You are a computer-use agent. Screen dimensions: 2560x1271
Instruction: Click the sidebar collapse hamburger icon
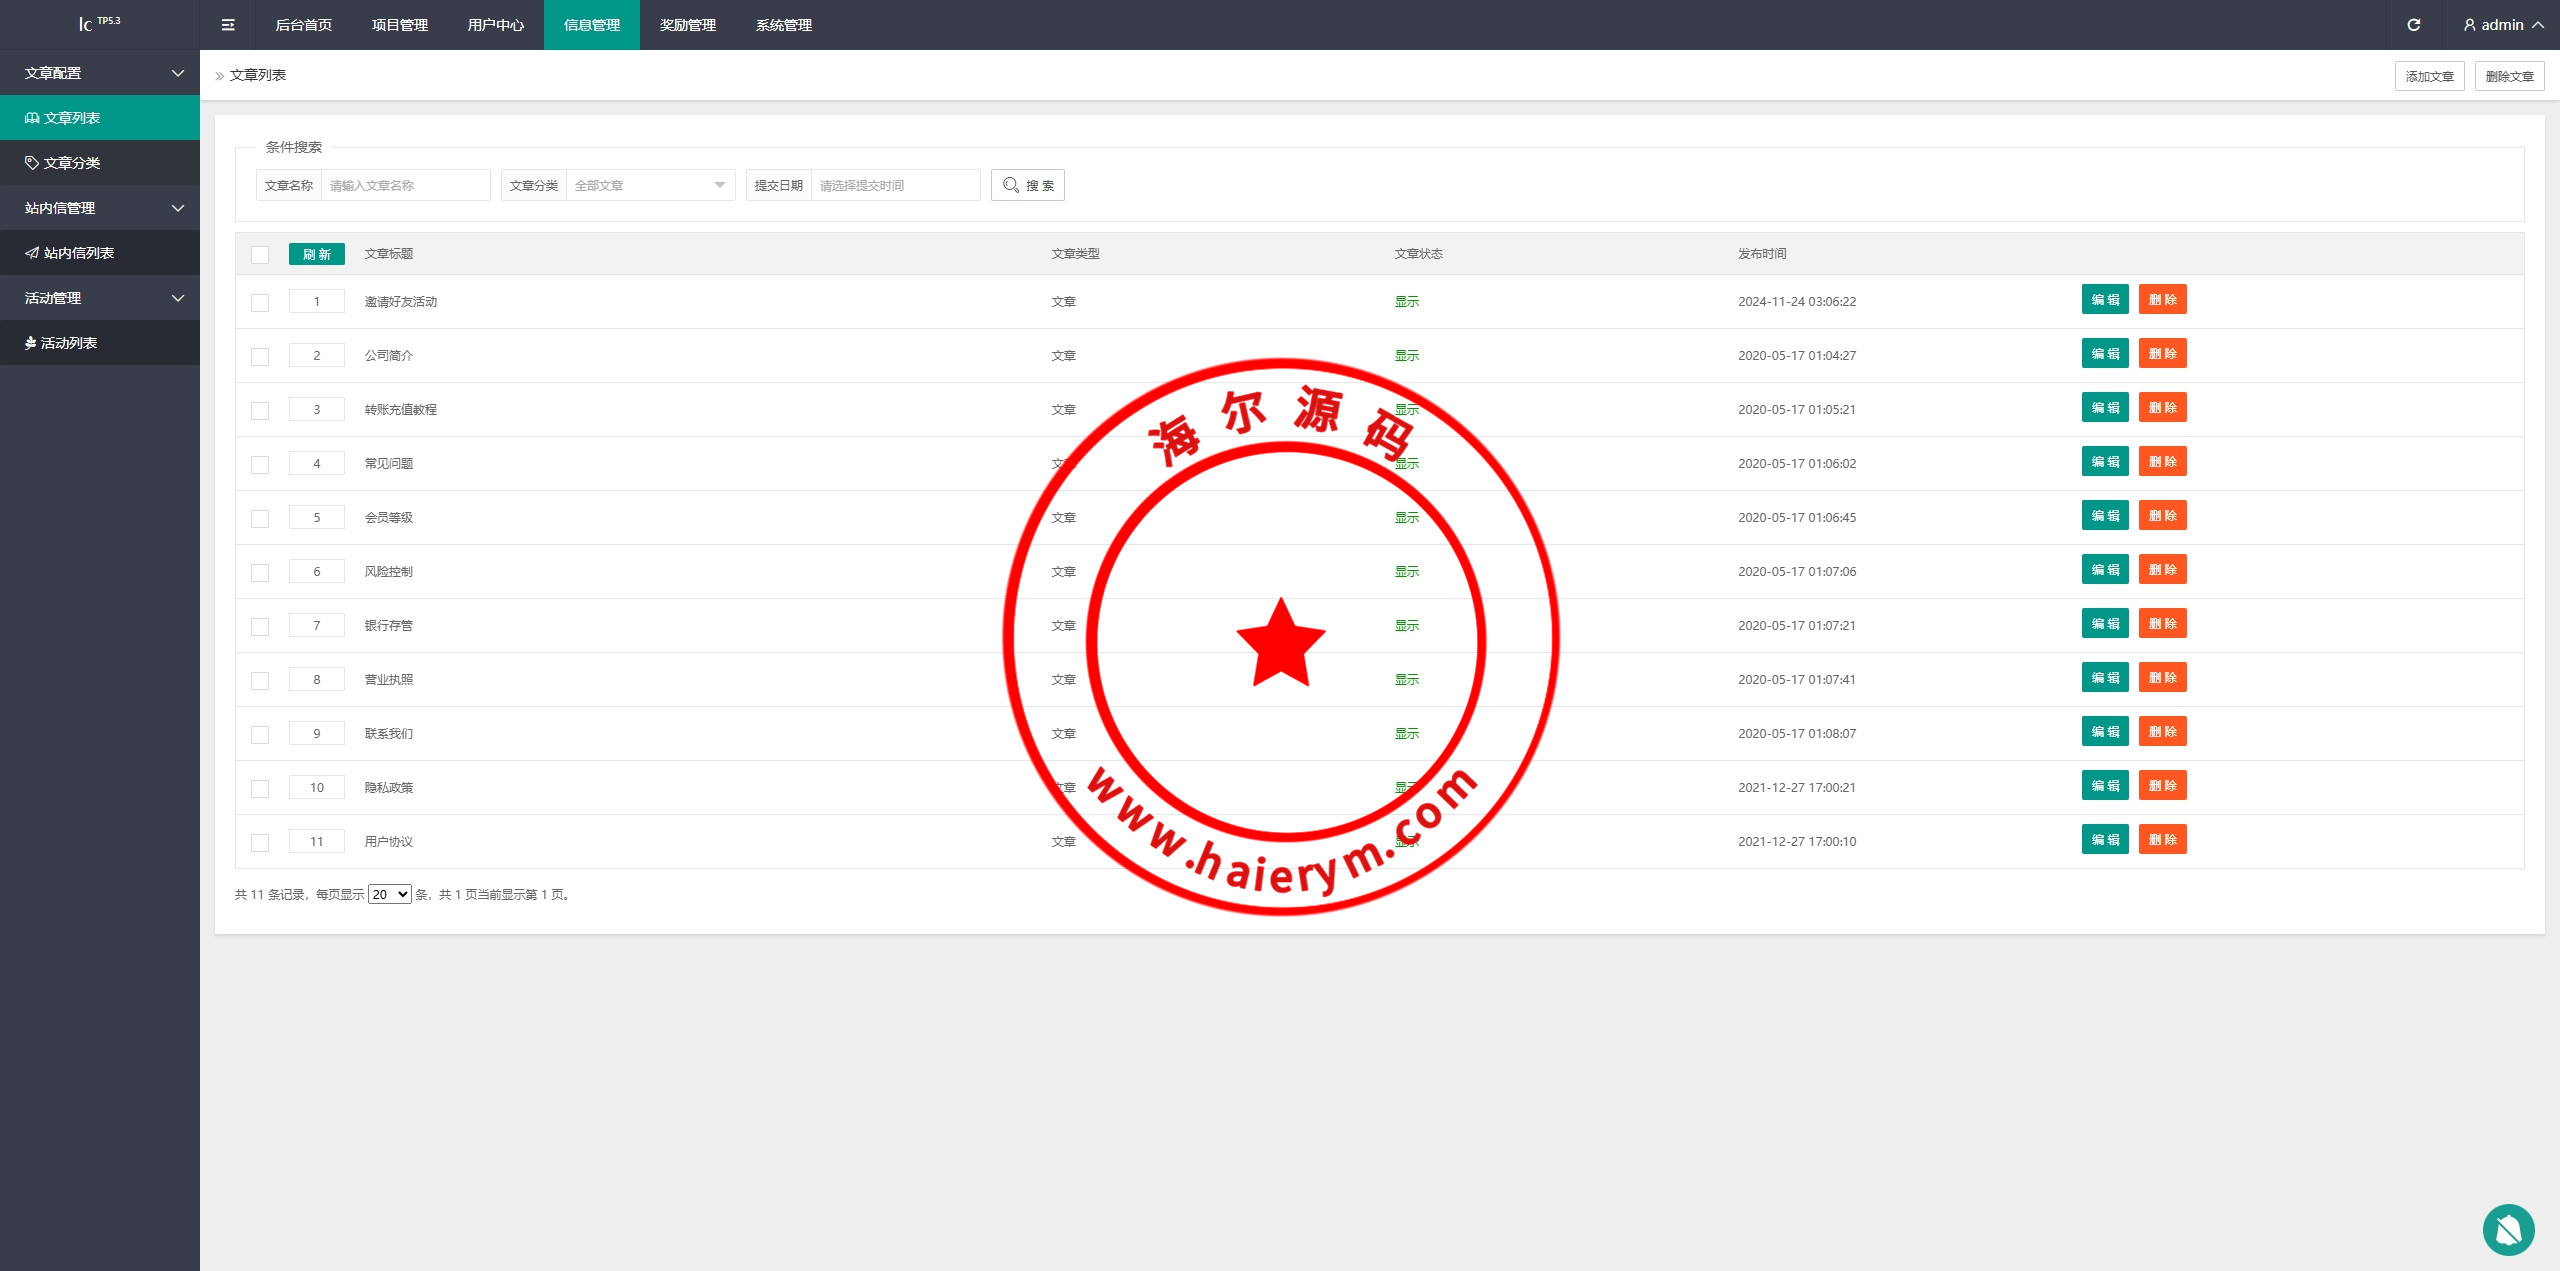[228, 25]
